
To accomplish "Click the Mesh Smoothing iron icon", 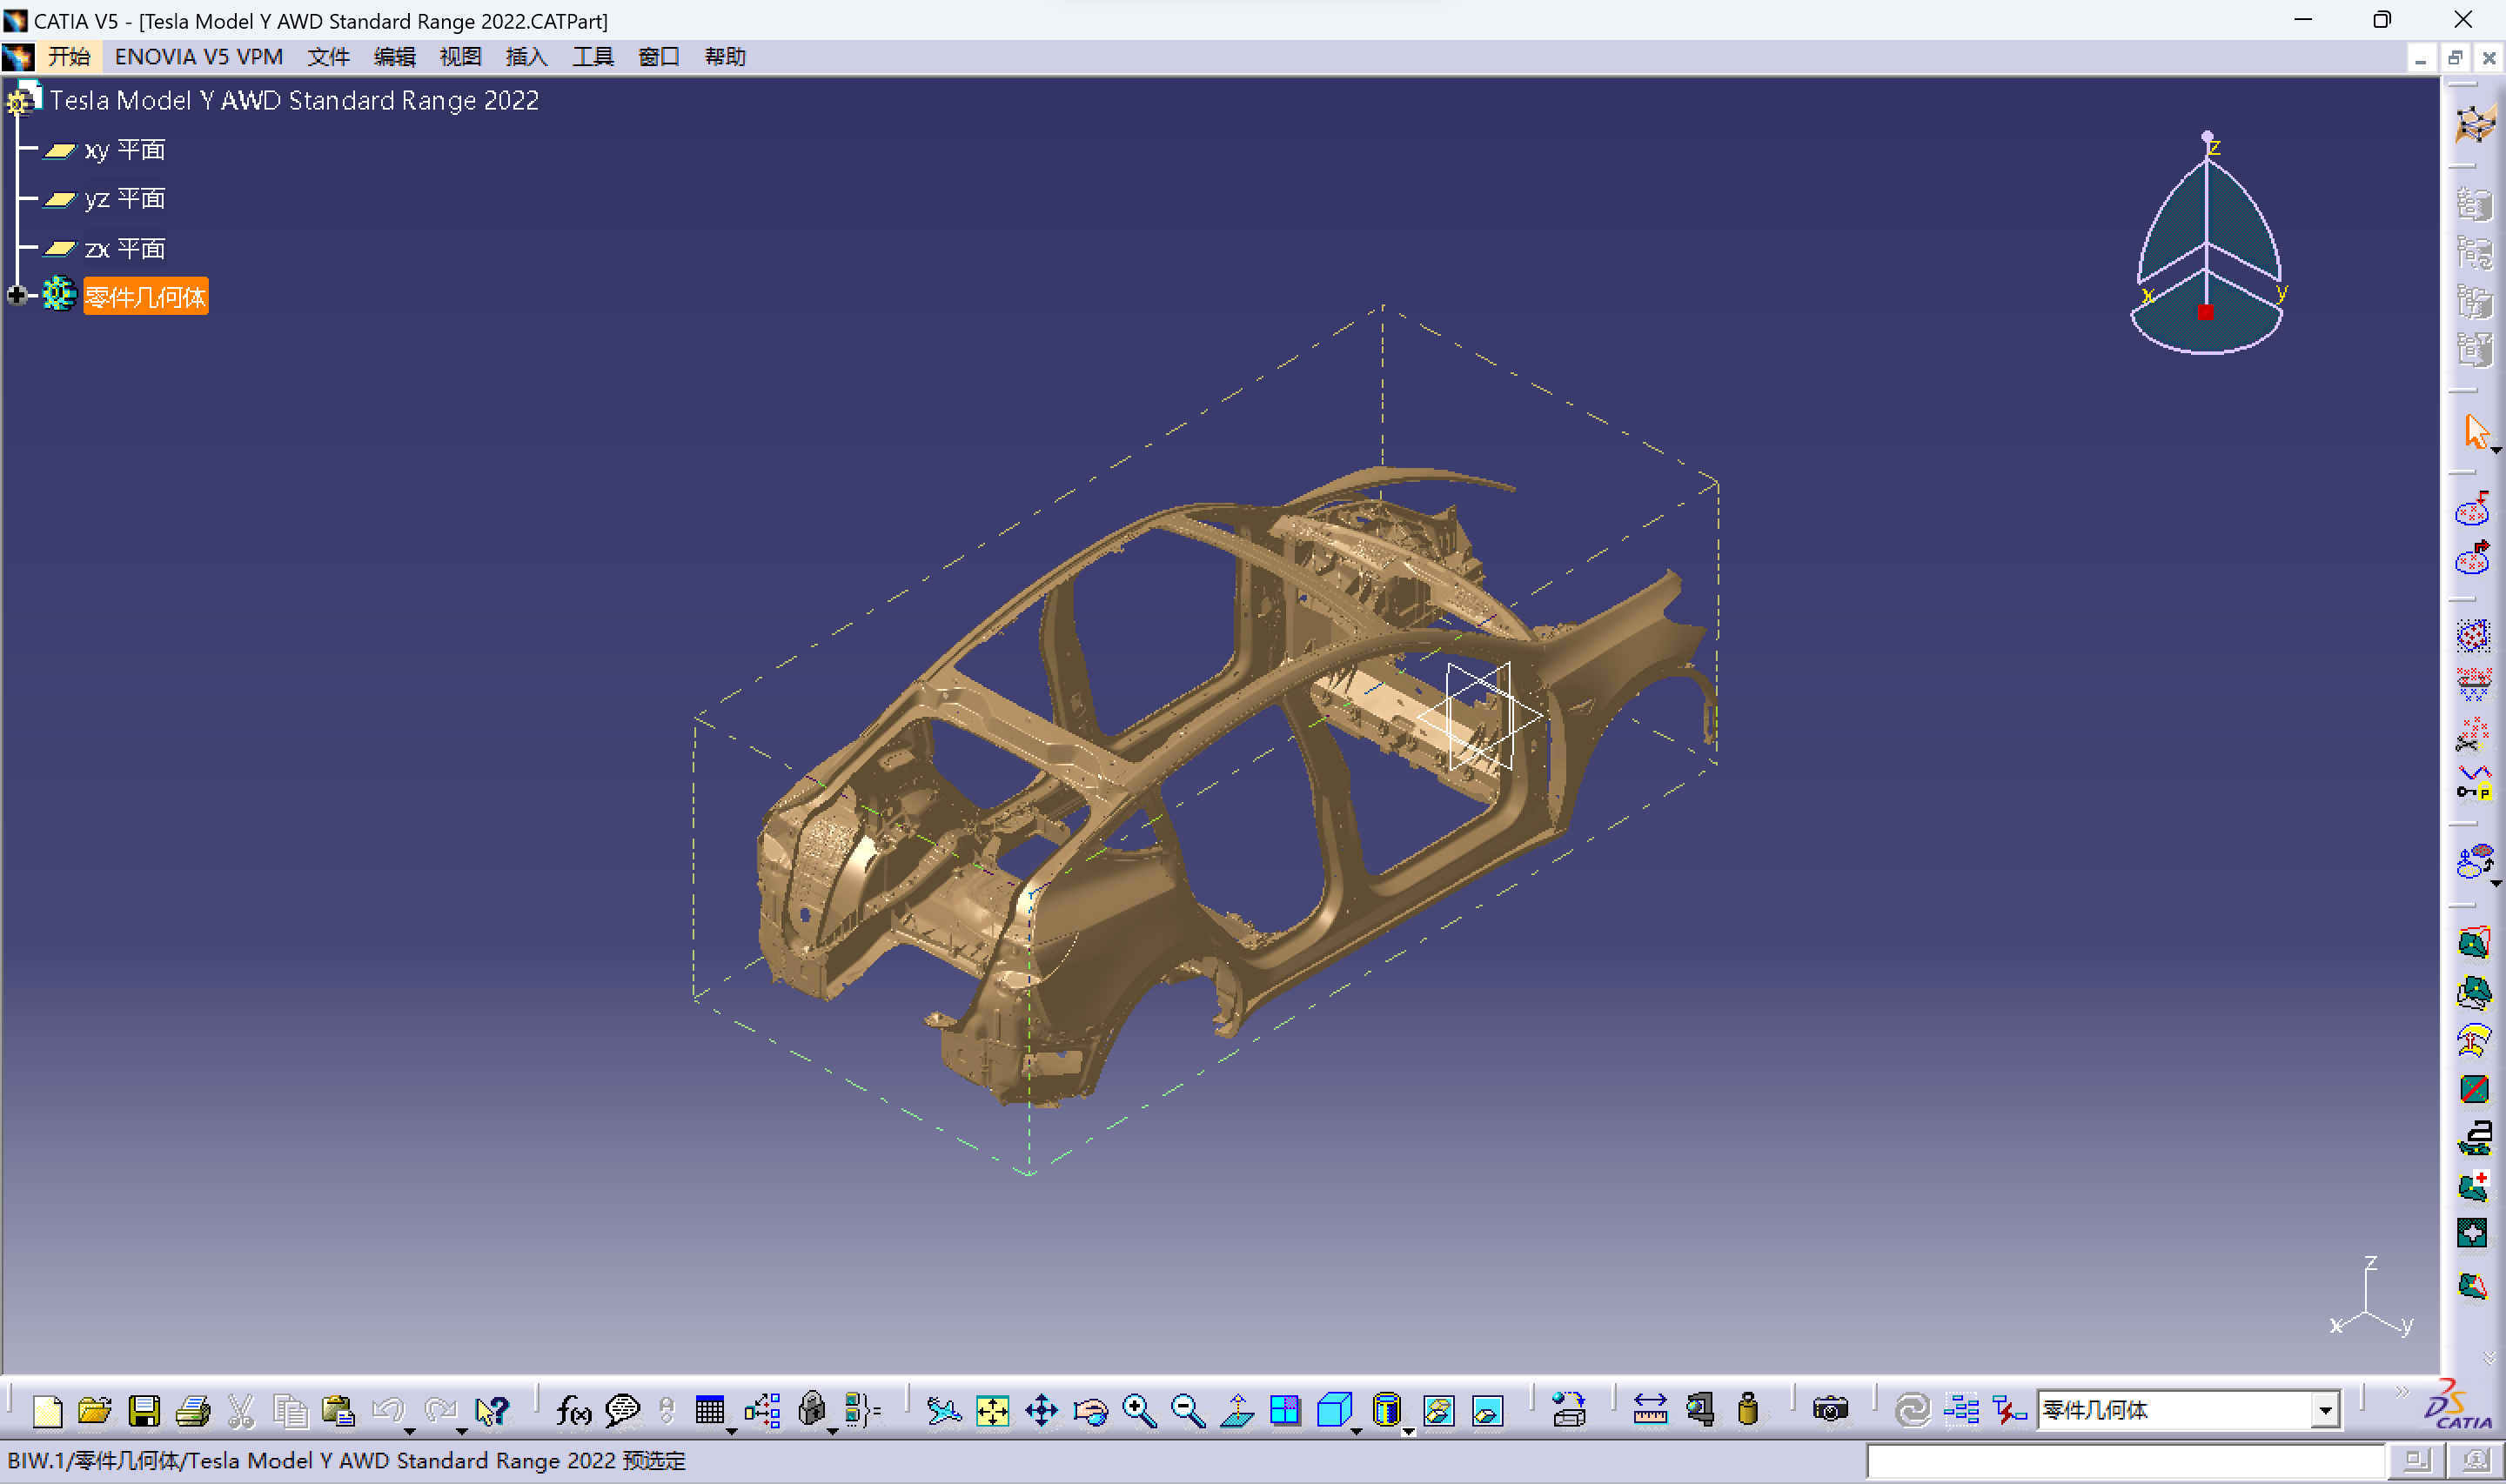I will pos(2473,1137).
